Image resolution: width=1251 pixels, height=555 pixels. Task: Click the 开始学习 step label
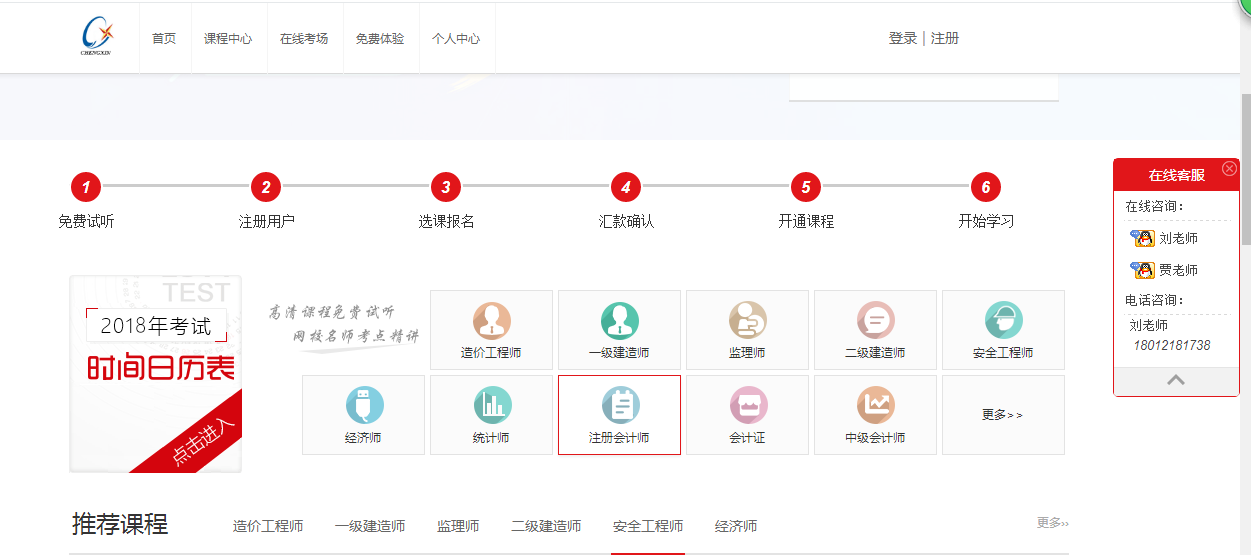[x=986, y=221]
